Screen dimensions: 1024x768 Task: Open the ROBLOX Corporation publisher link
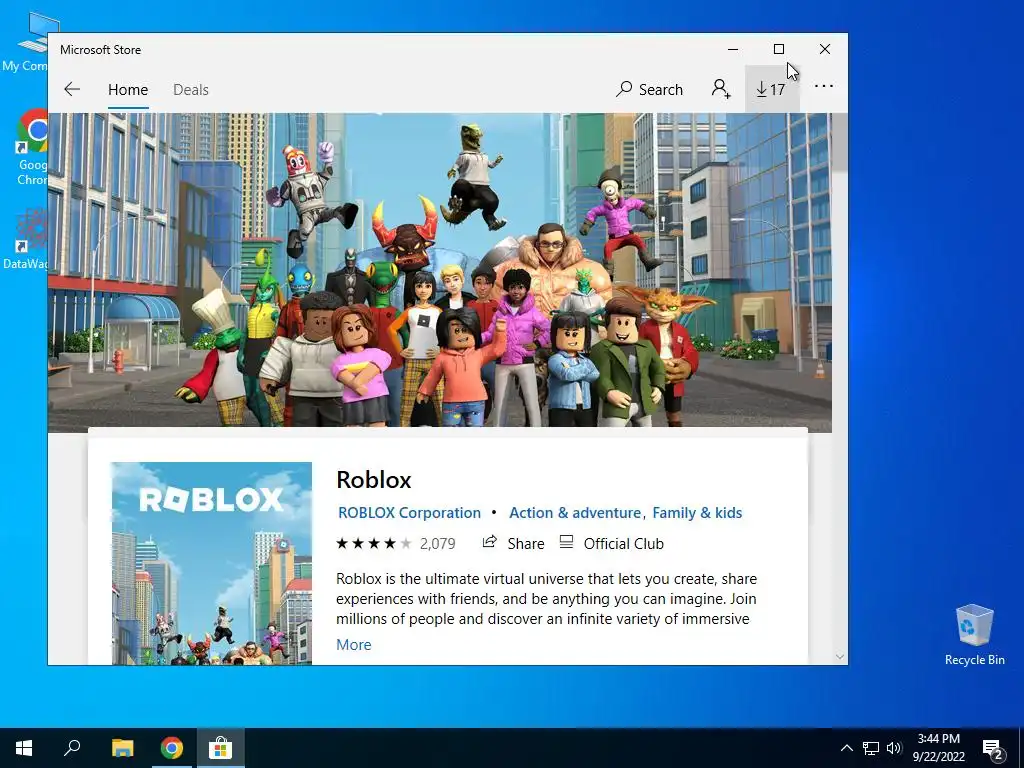pyautogui.click(x=409, y=513)
